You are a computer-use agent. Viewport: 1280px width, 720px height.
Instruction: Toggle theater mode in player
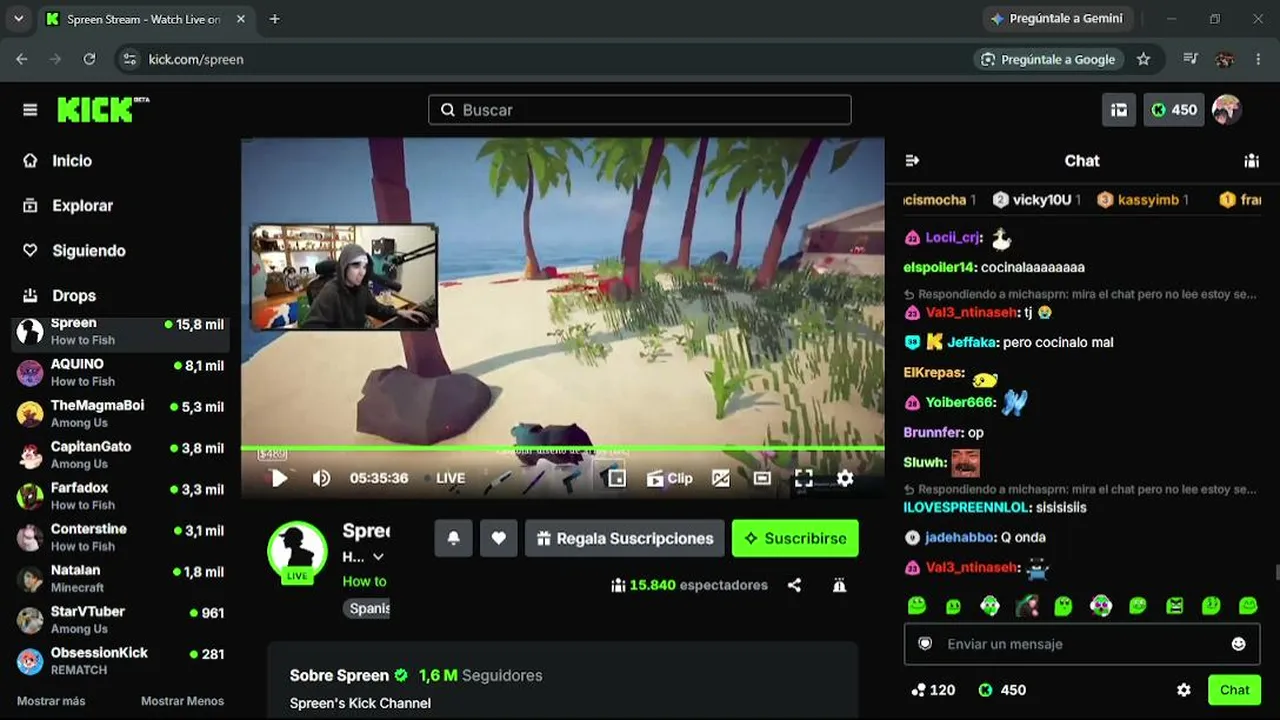[x=762, y=478]
